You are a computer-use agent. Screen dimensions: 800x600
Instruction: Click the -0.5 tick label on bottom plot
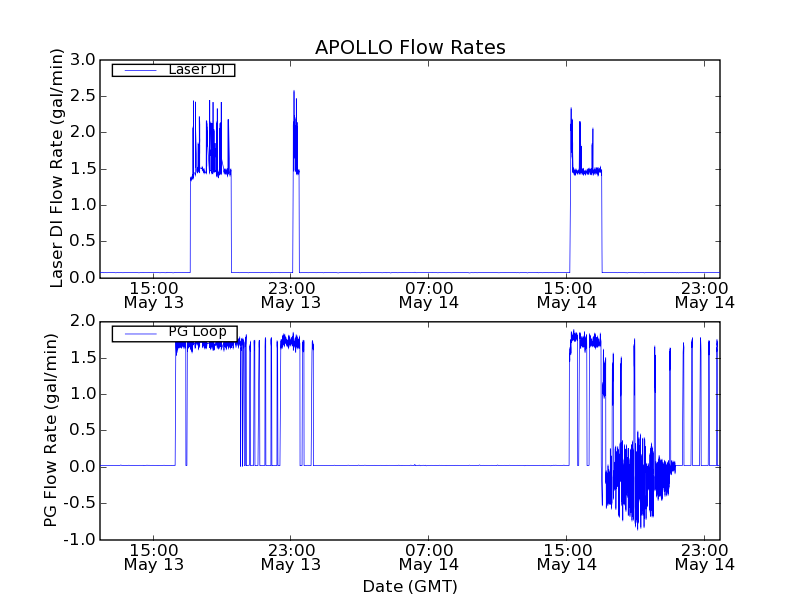[80, 503]
